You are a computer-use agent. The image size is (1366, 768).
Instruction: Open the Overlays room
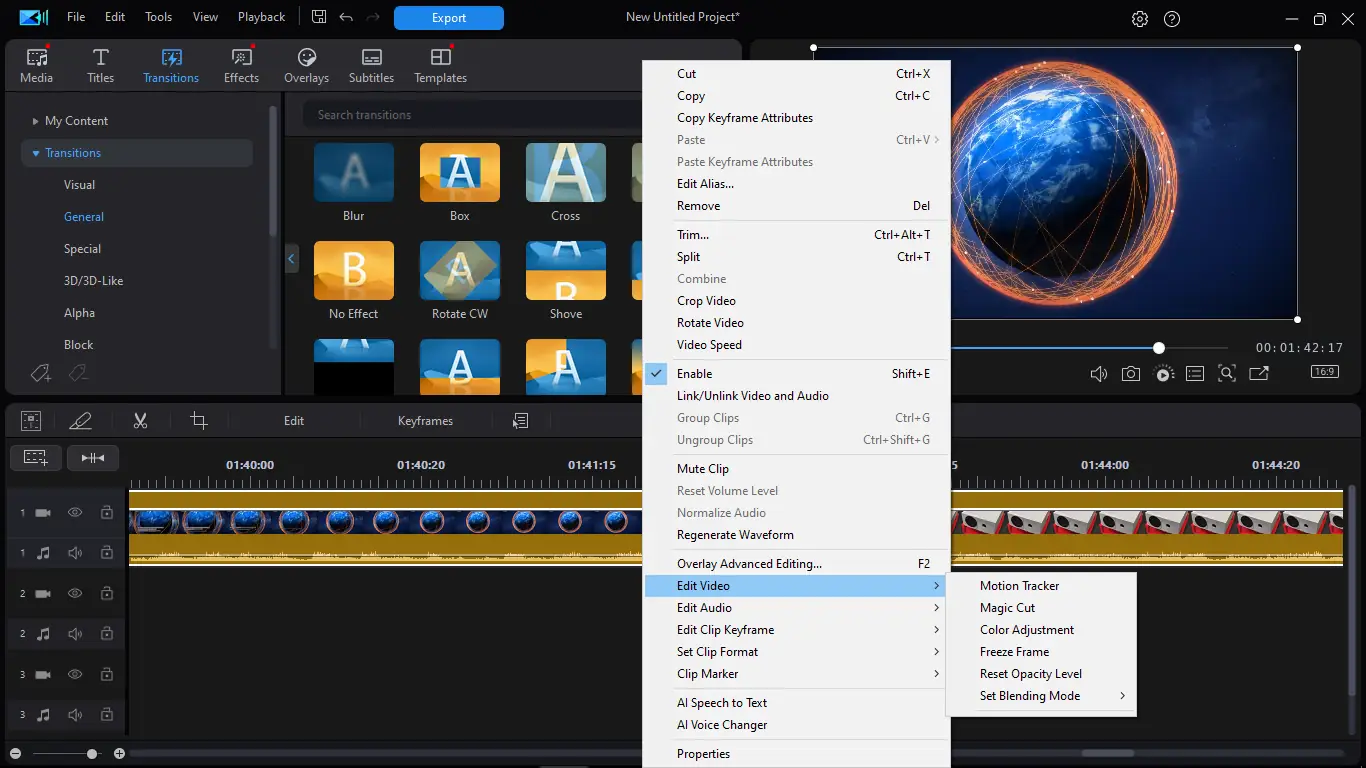coord(306,66)
